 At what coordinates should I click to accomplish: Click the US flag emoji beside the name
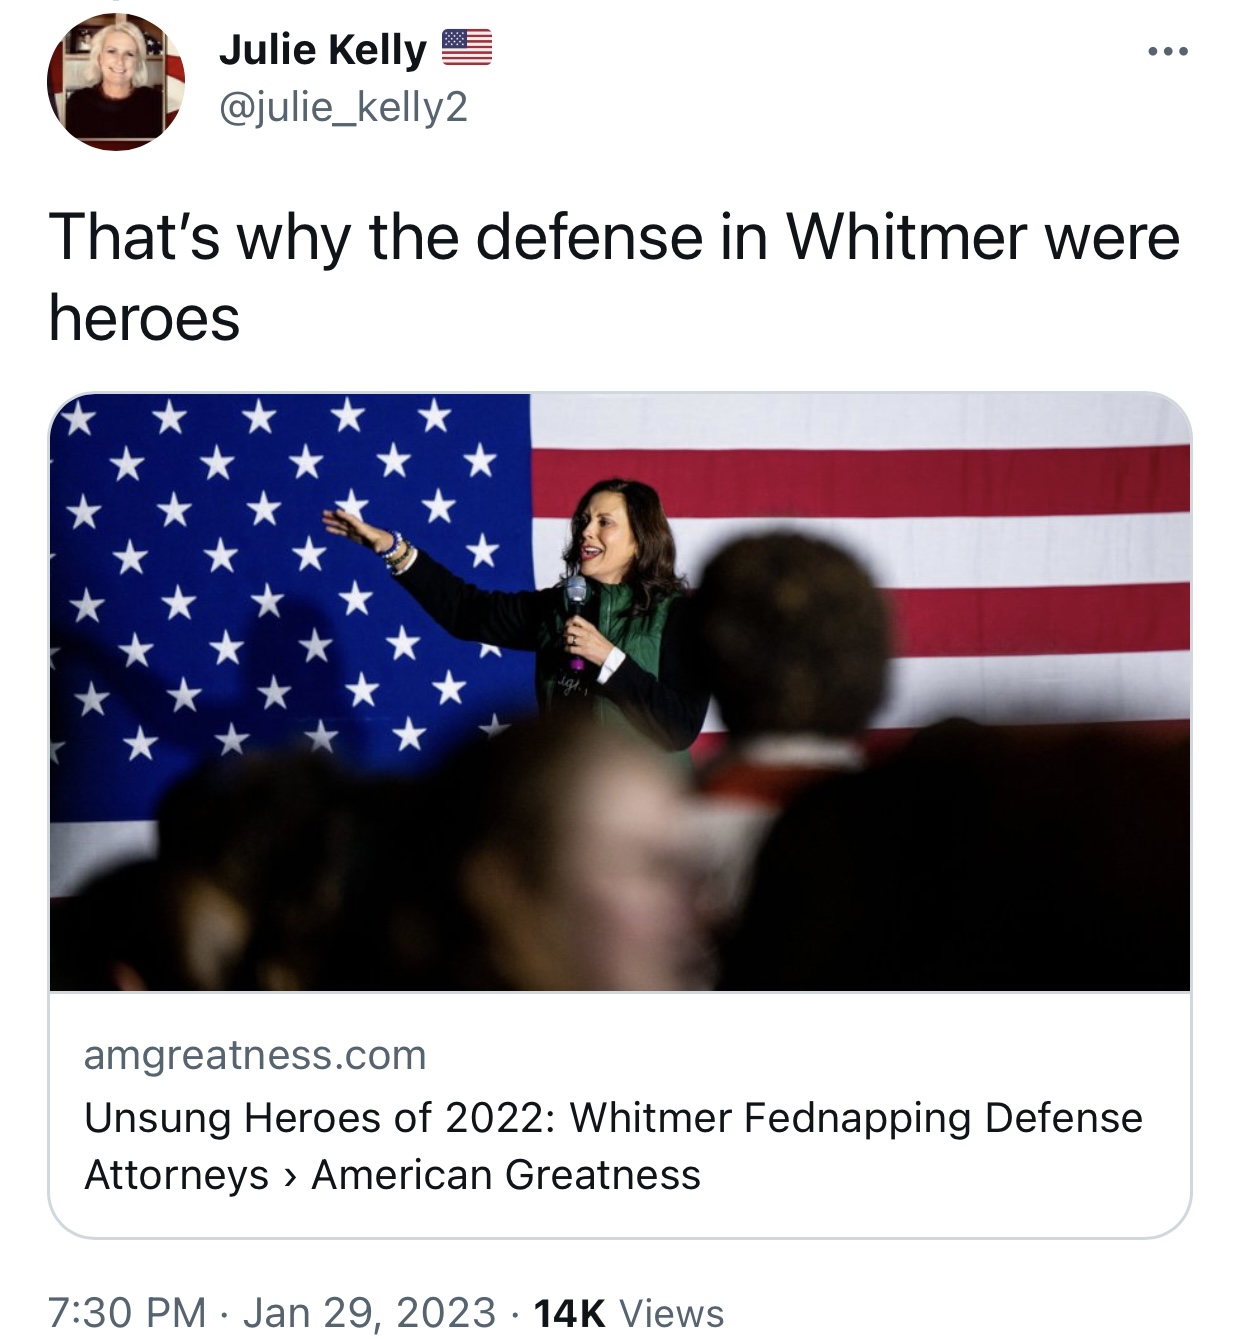(467, 48)
